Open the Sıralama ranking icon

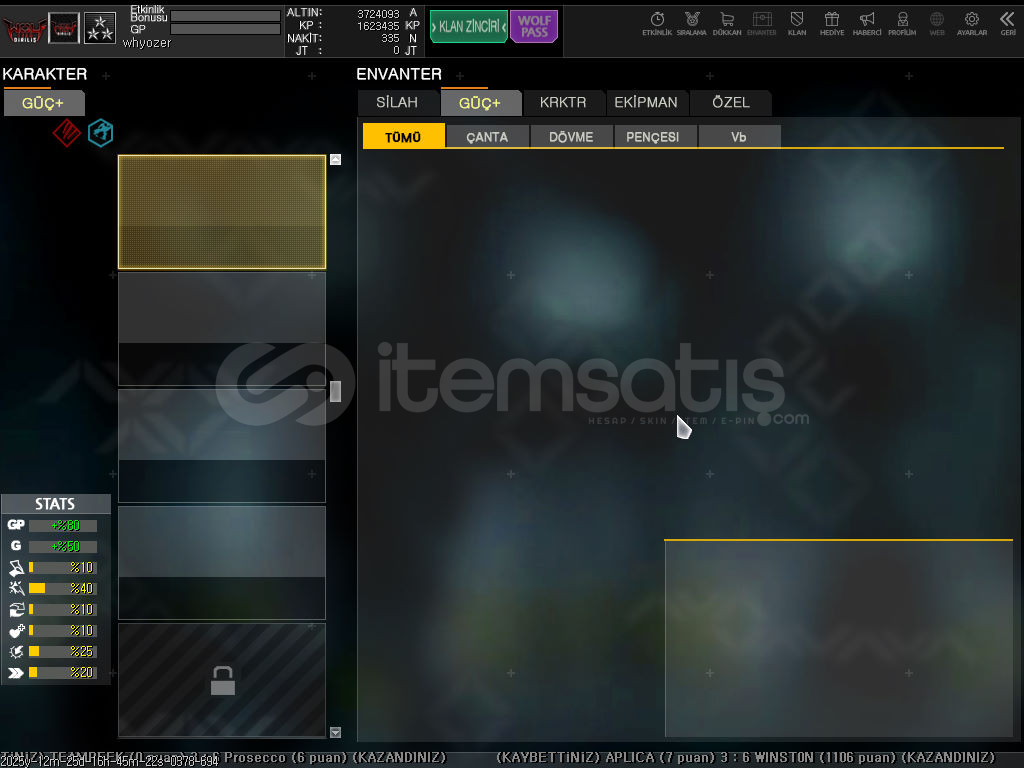tap(691, 22)
